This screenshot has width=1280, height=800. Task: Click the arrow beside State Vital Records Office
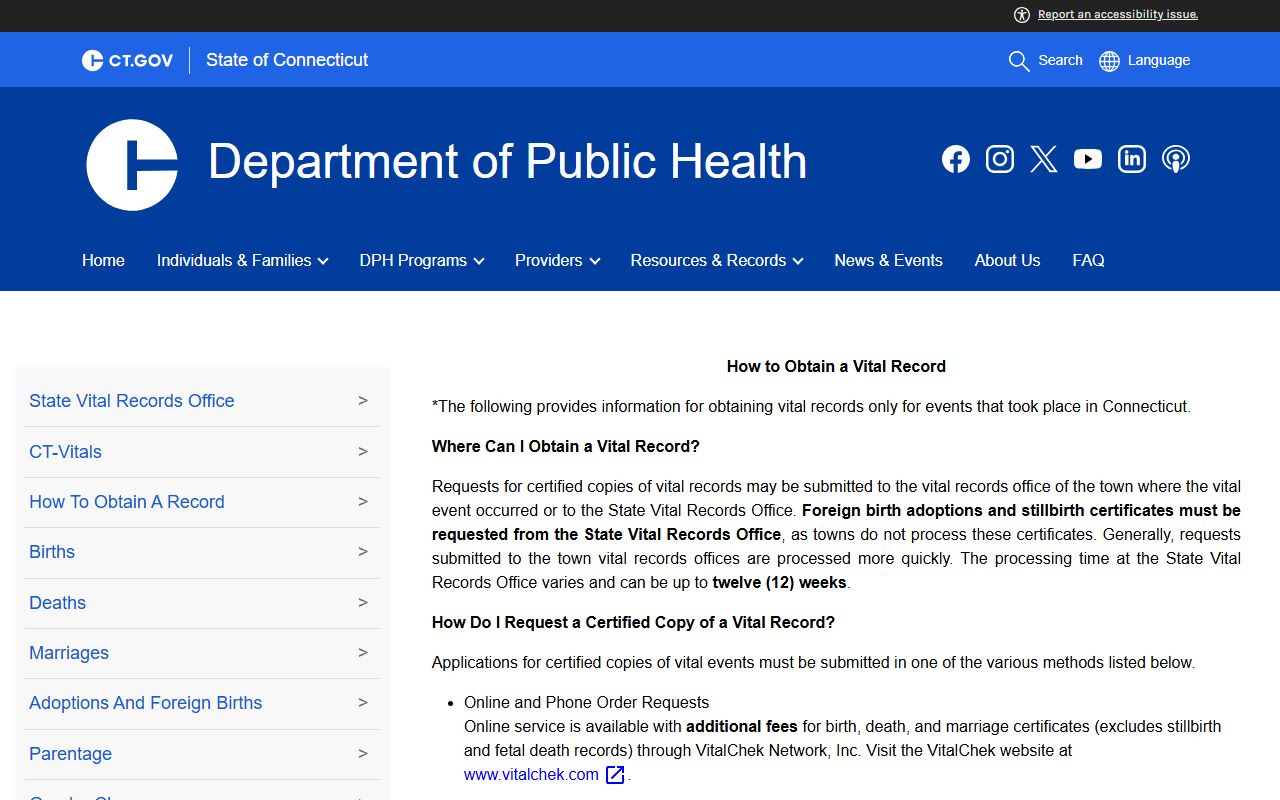[363, 401]
